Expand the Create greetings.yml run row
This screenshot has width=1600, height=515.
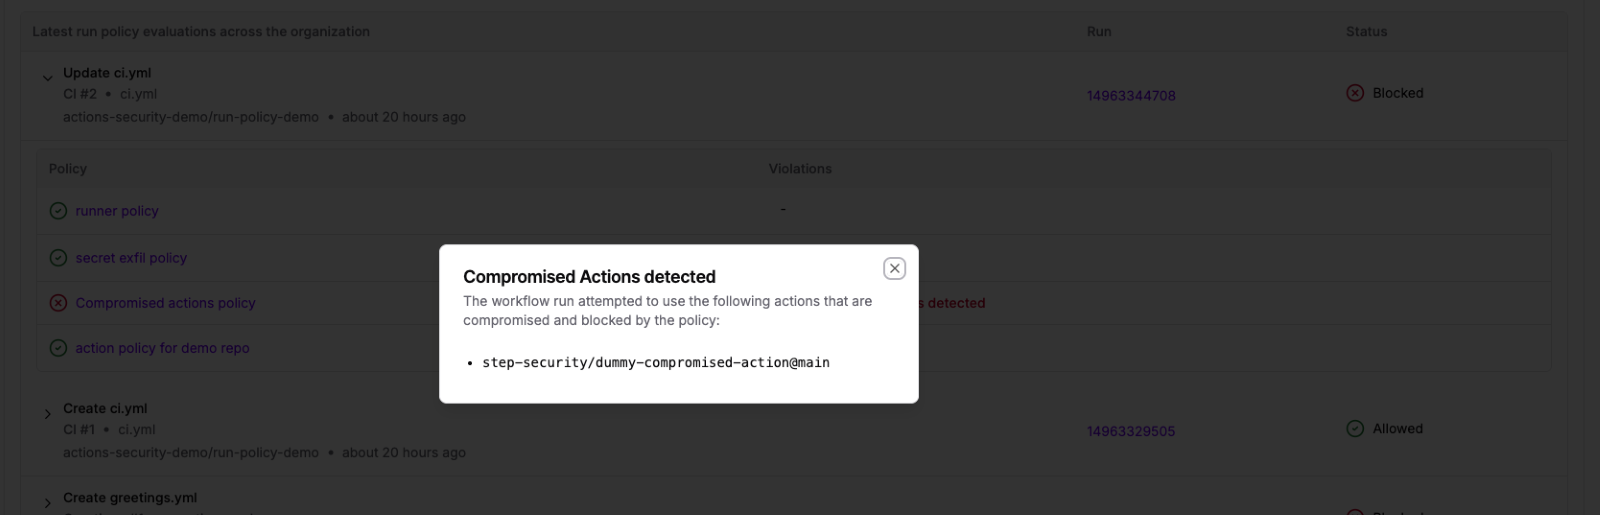click(47, 502)
